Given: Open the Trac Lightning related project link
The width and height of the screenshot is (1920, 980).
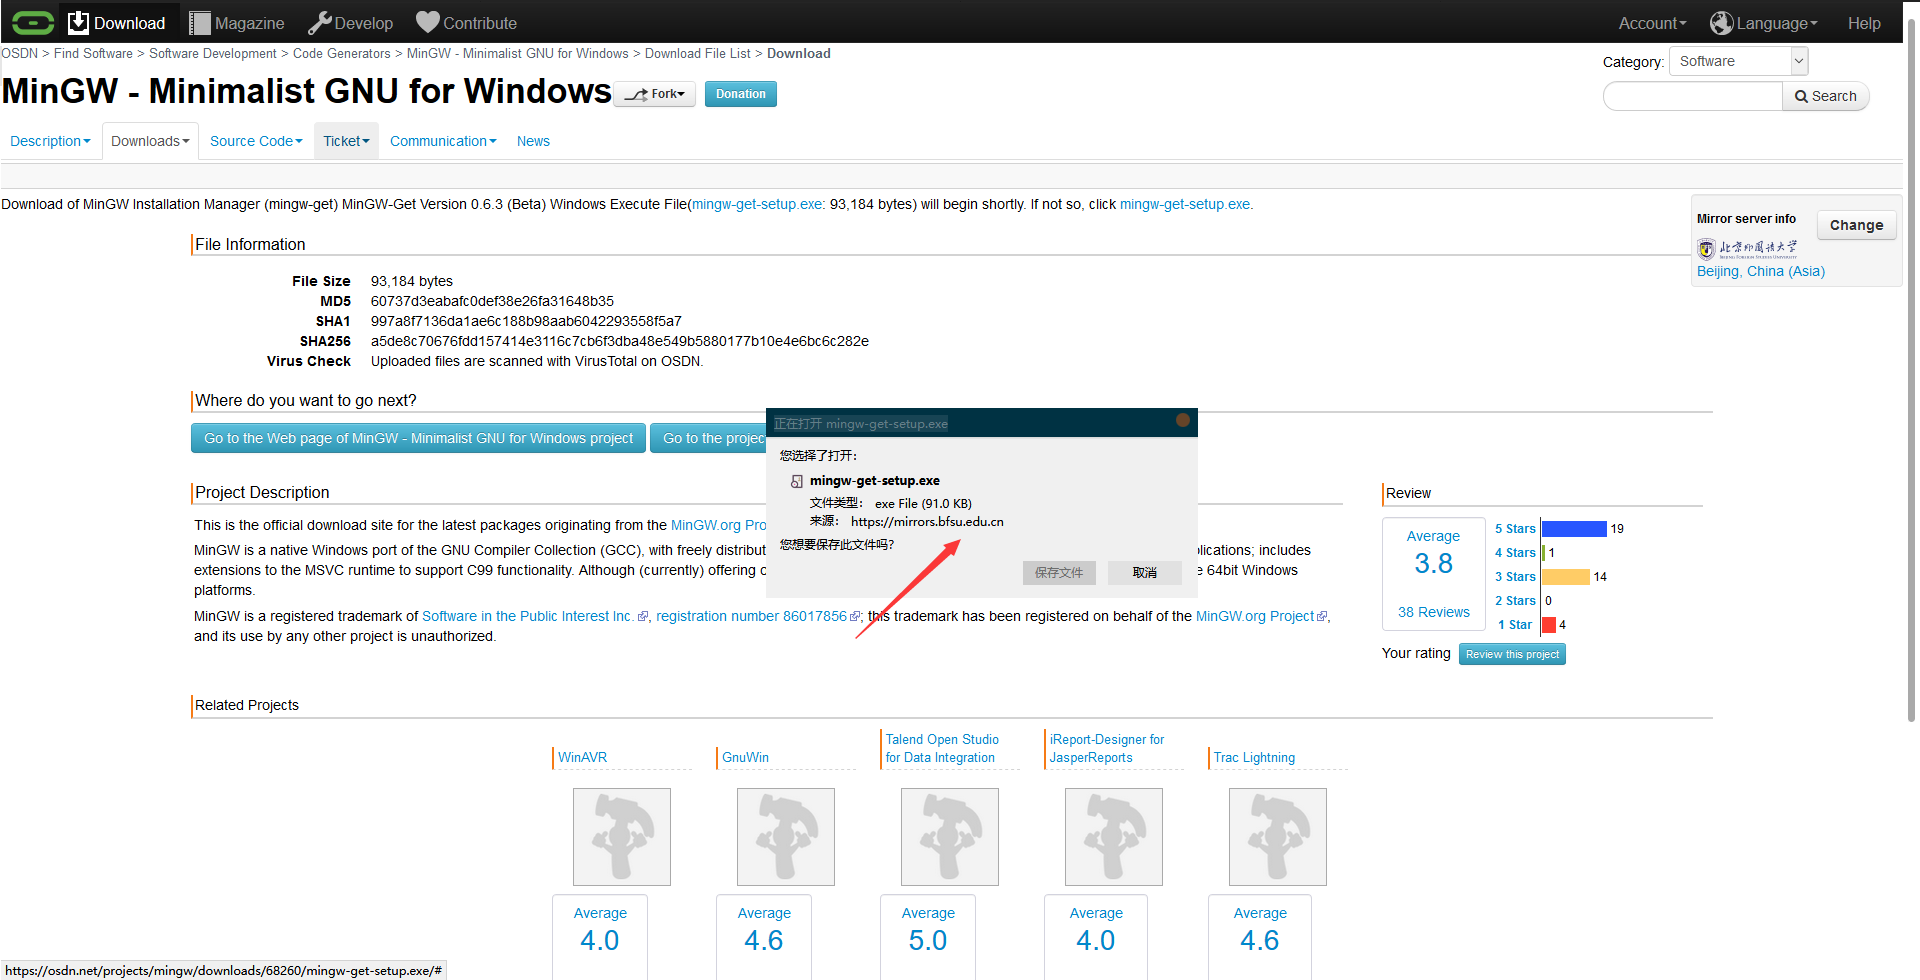Looking at the screenshot, I should pos(1254,757).
